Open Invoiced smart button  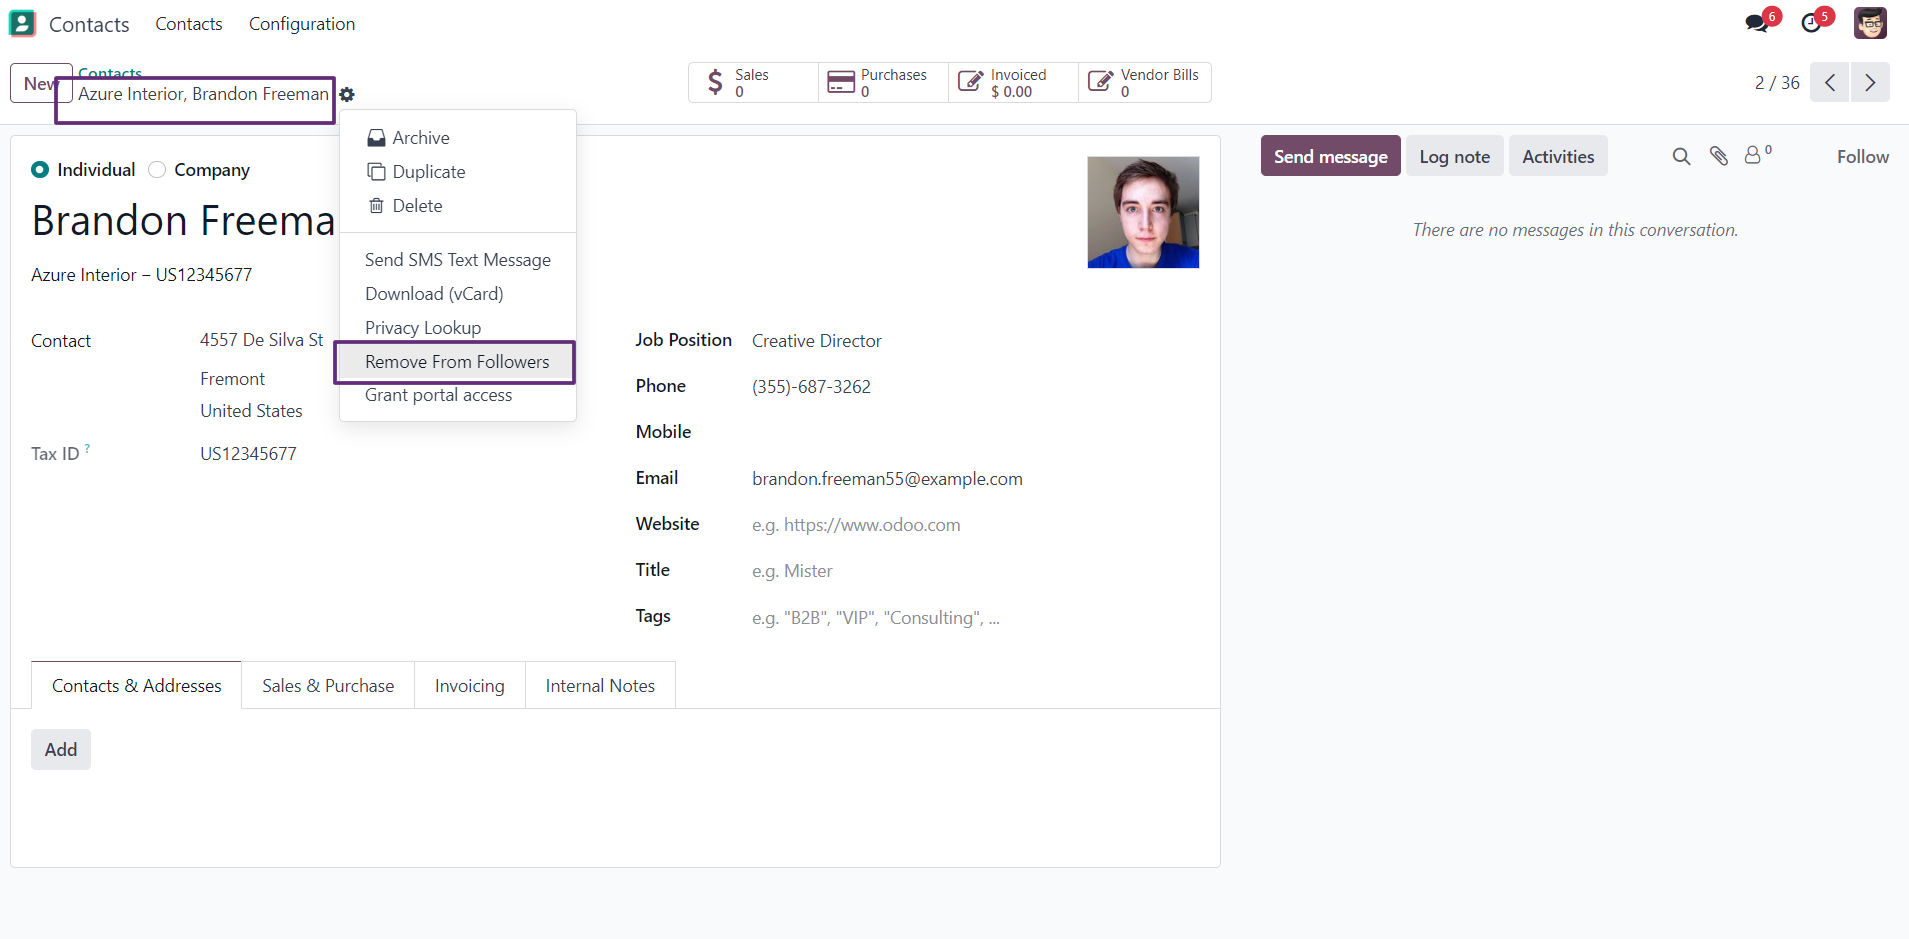1013,82
